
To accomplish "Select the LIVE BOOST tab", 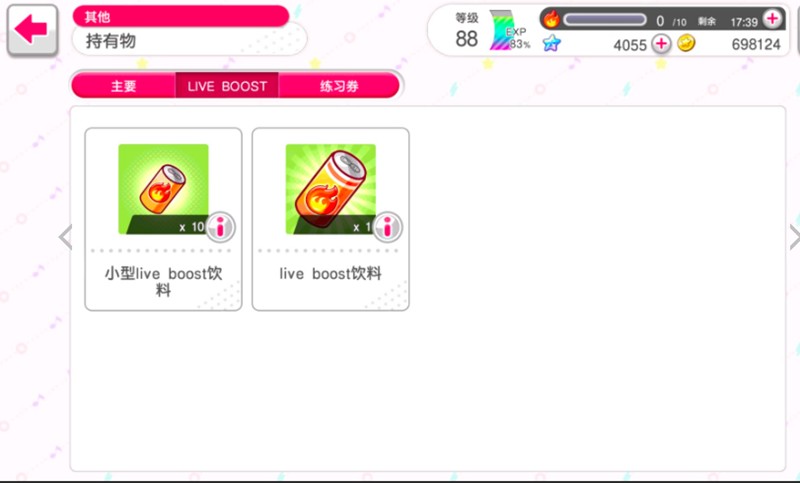I will [x=227, y=85].
